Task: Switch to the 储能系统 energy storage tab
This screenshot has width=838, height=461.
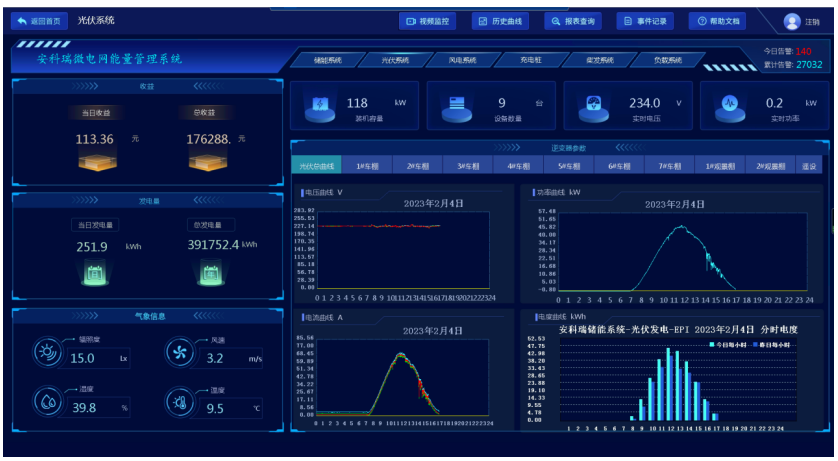Action: 327,60
